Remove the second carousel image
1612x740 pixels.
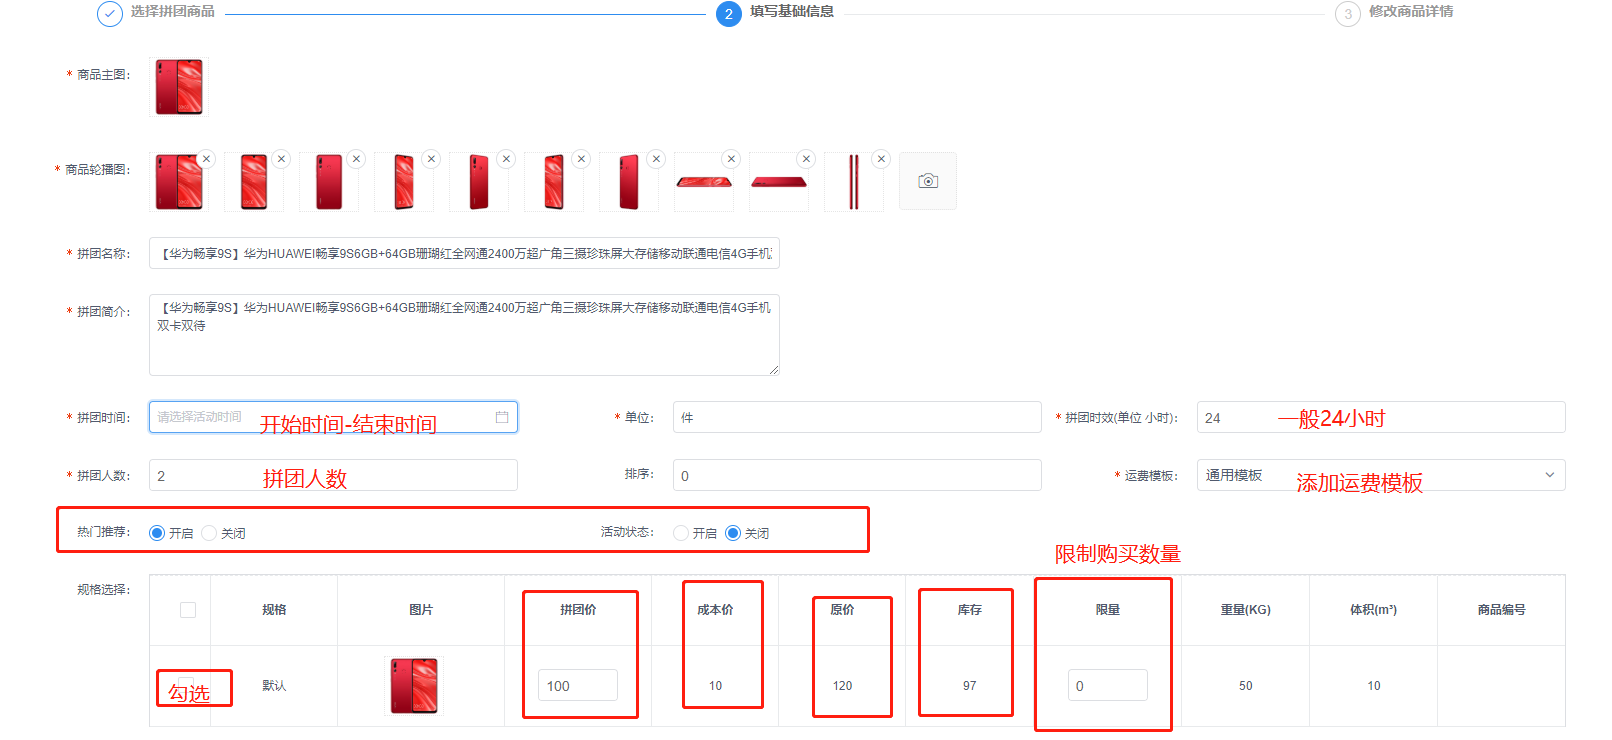tap(281, 159)
